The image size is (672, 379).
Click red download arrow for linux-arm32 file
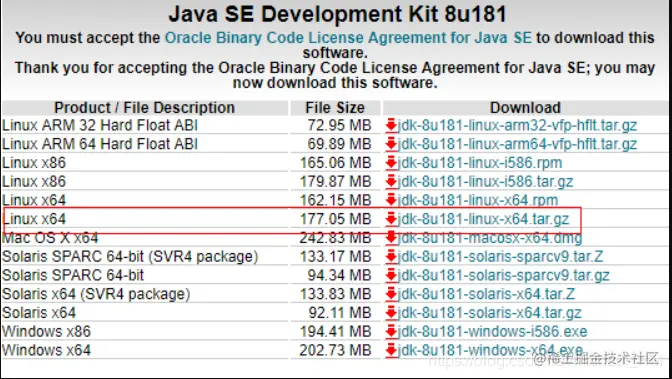[x=391, y=126]
